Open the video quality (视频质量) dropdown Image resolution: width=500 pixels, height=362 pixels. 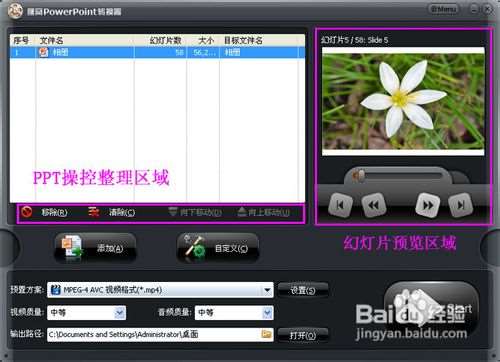coord(119,313)
